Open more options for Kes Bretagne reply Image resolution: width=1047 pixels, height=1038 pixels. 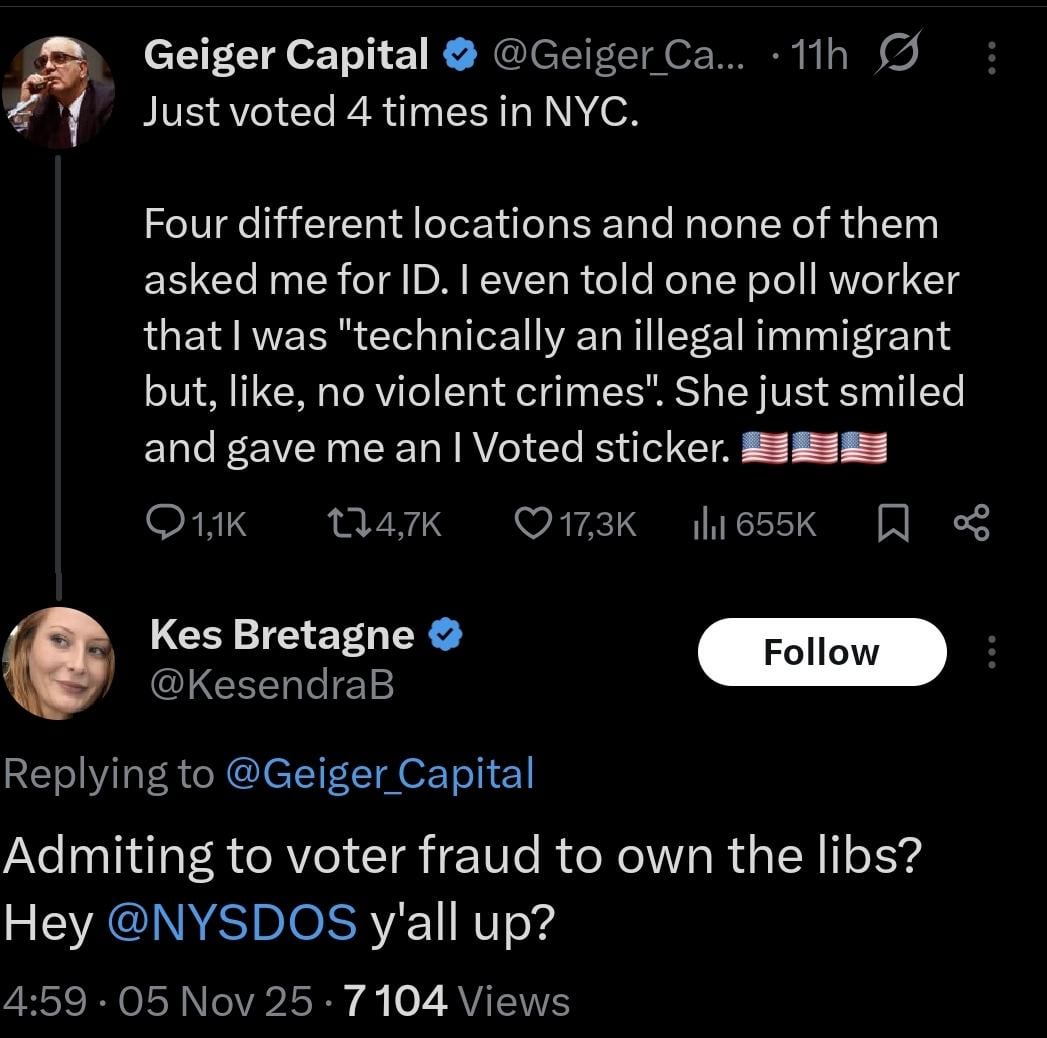[x=991, y=652]
